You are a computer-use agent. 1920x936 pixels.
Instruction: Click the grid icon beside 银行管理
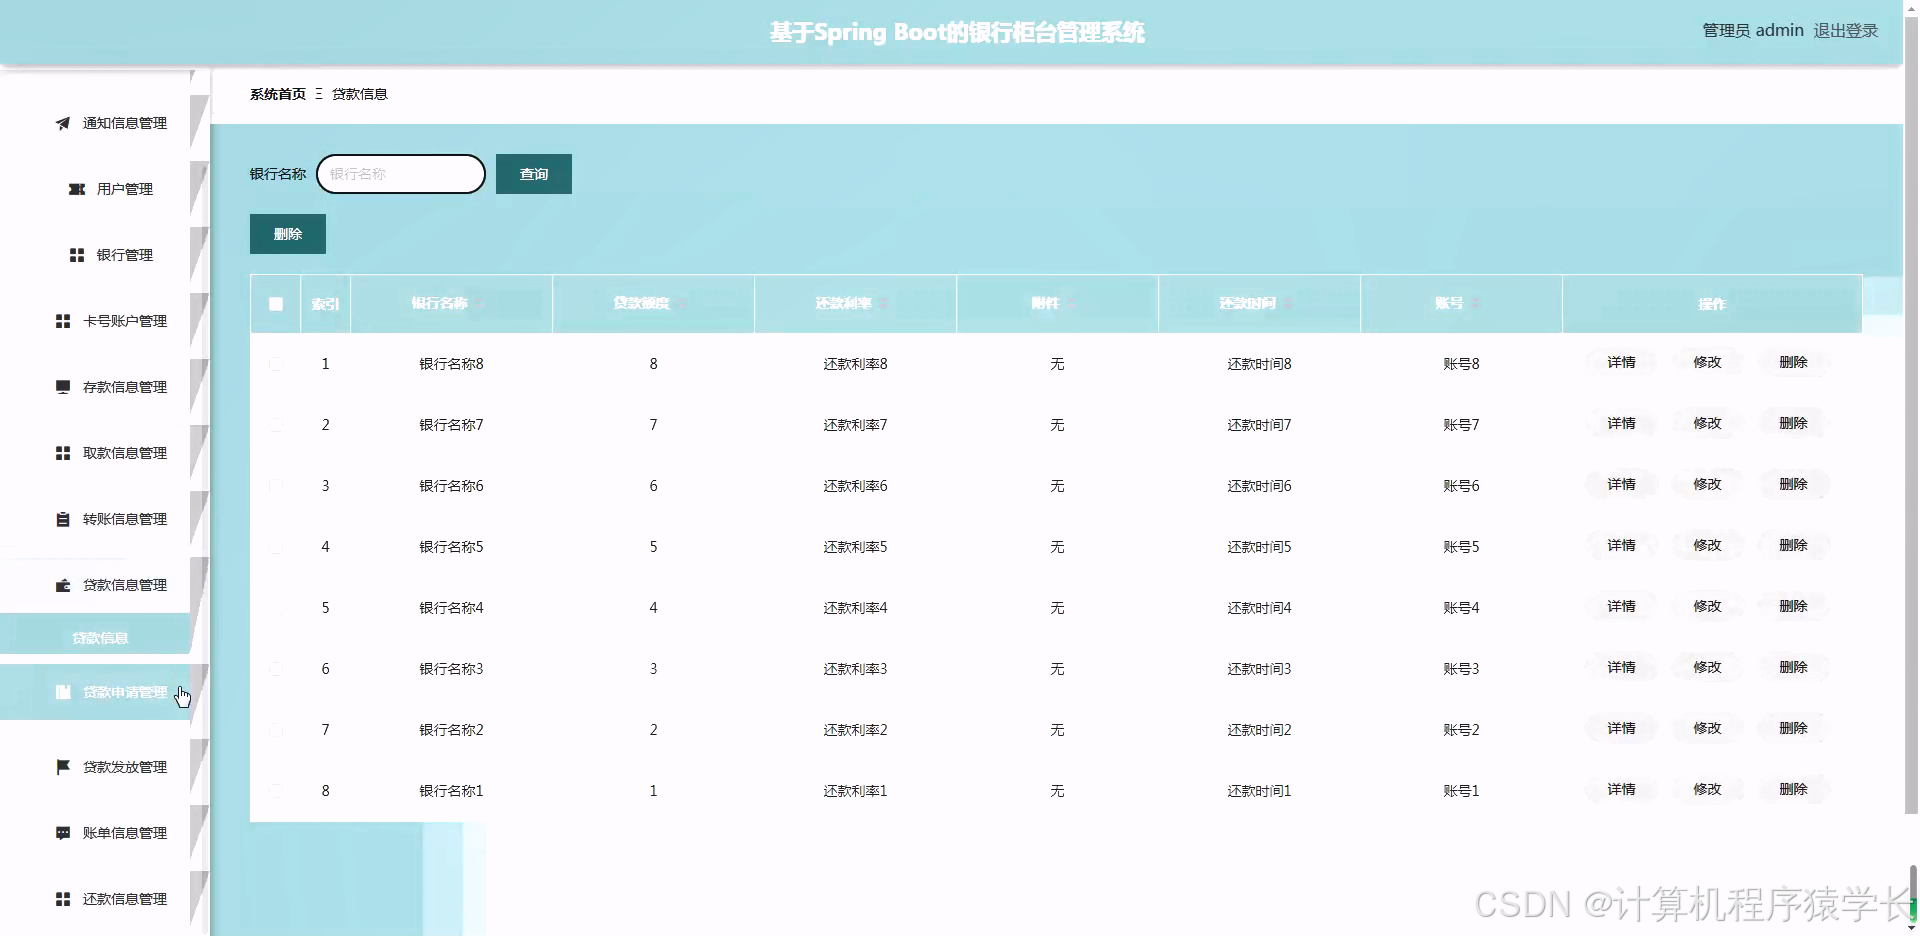[x=77, y=255]
